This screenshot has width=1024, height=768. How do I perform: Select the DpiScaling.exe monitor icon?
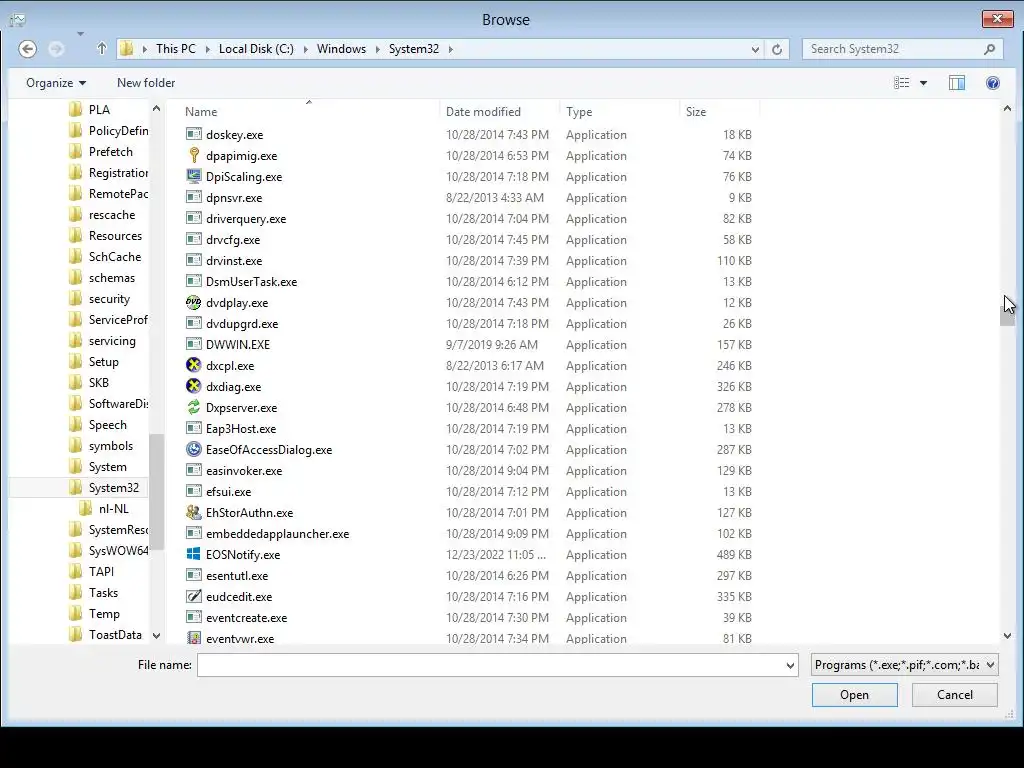tap(193, 176)
